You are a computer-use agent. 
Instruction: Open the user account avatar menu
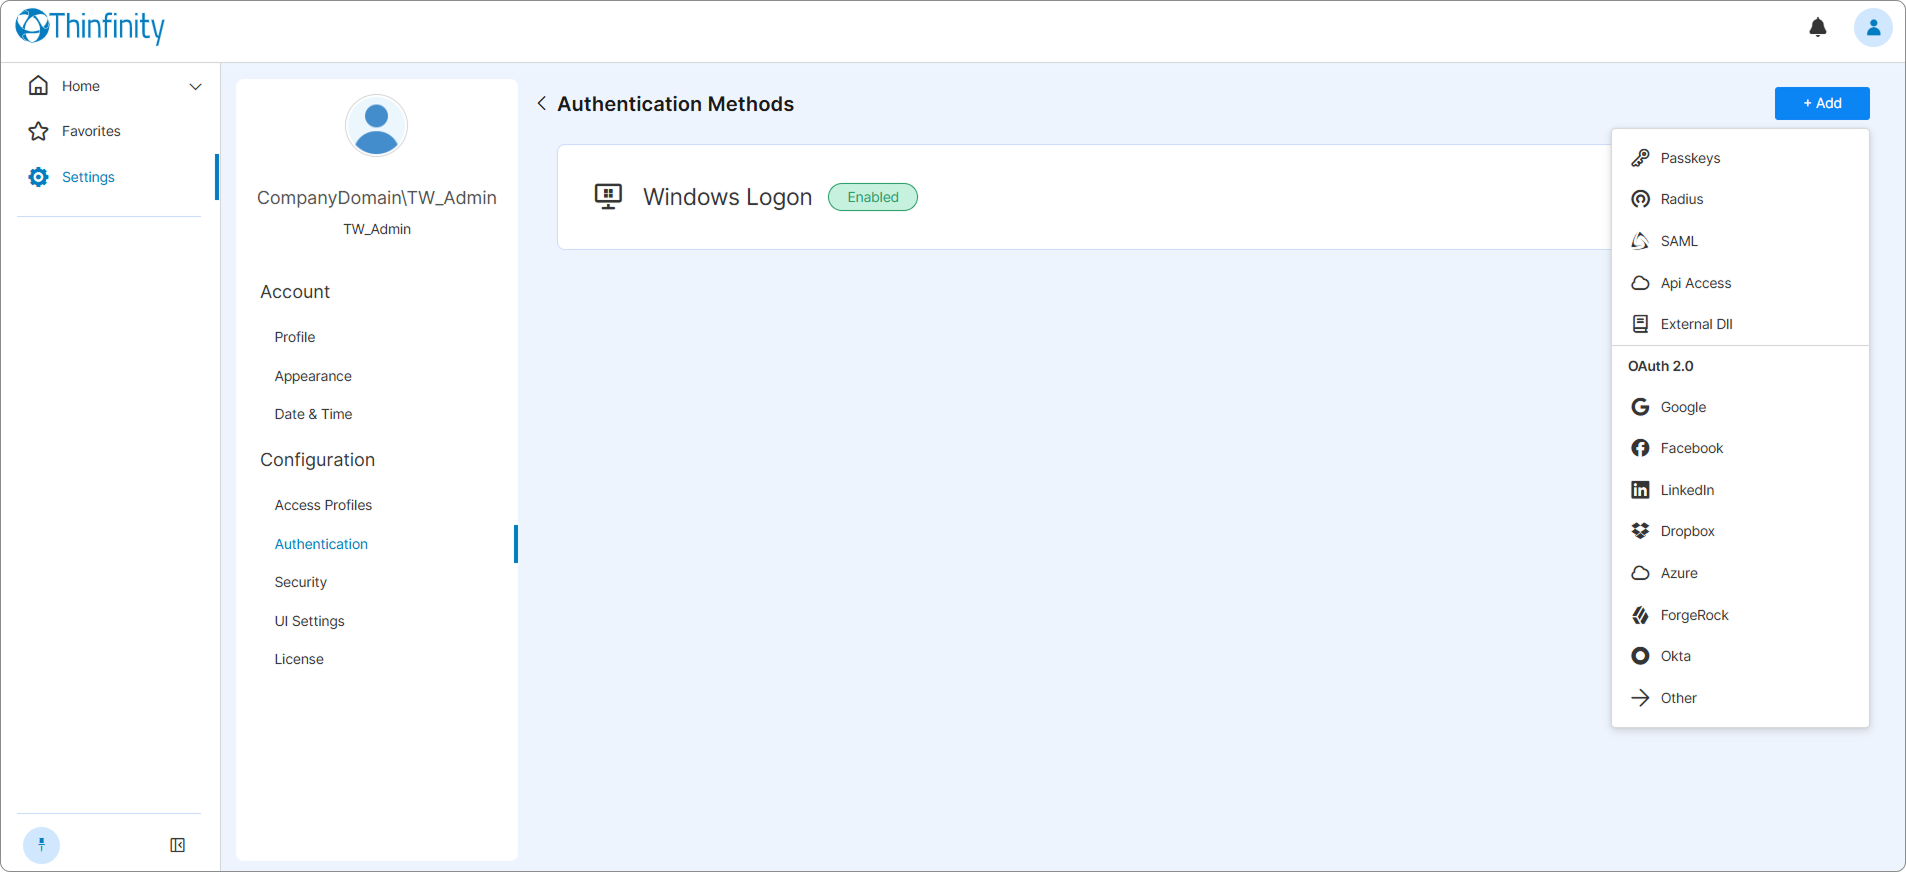1873,27
